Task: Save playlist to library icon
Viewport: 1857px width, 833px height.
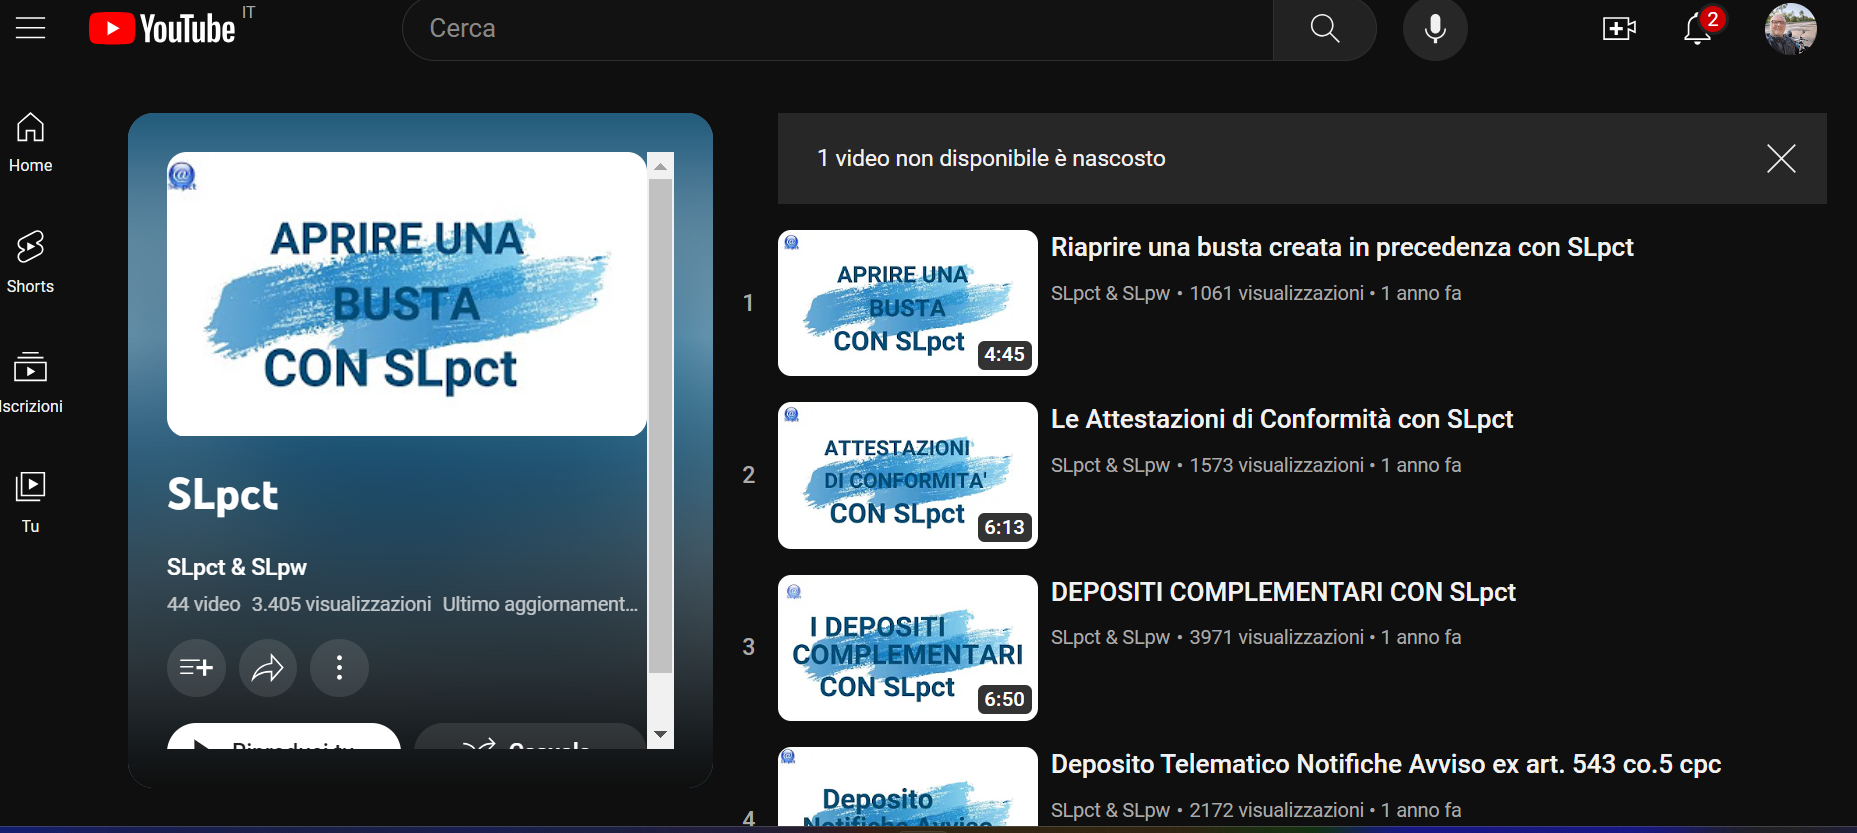Action: [196, 667]
